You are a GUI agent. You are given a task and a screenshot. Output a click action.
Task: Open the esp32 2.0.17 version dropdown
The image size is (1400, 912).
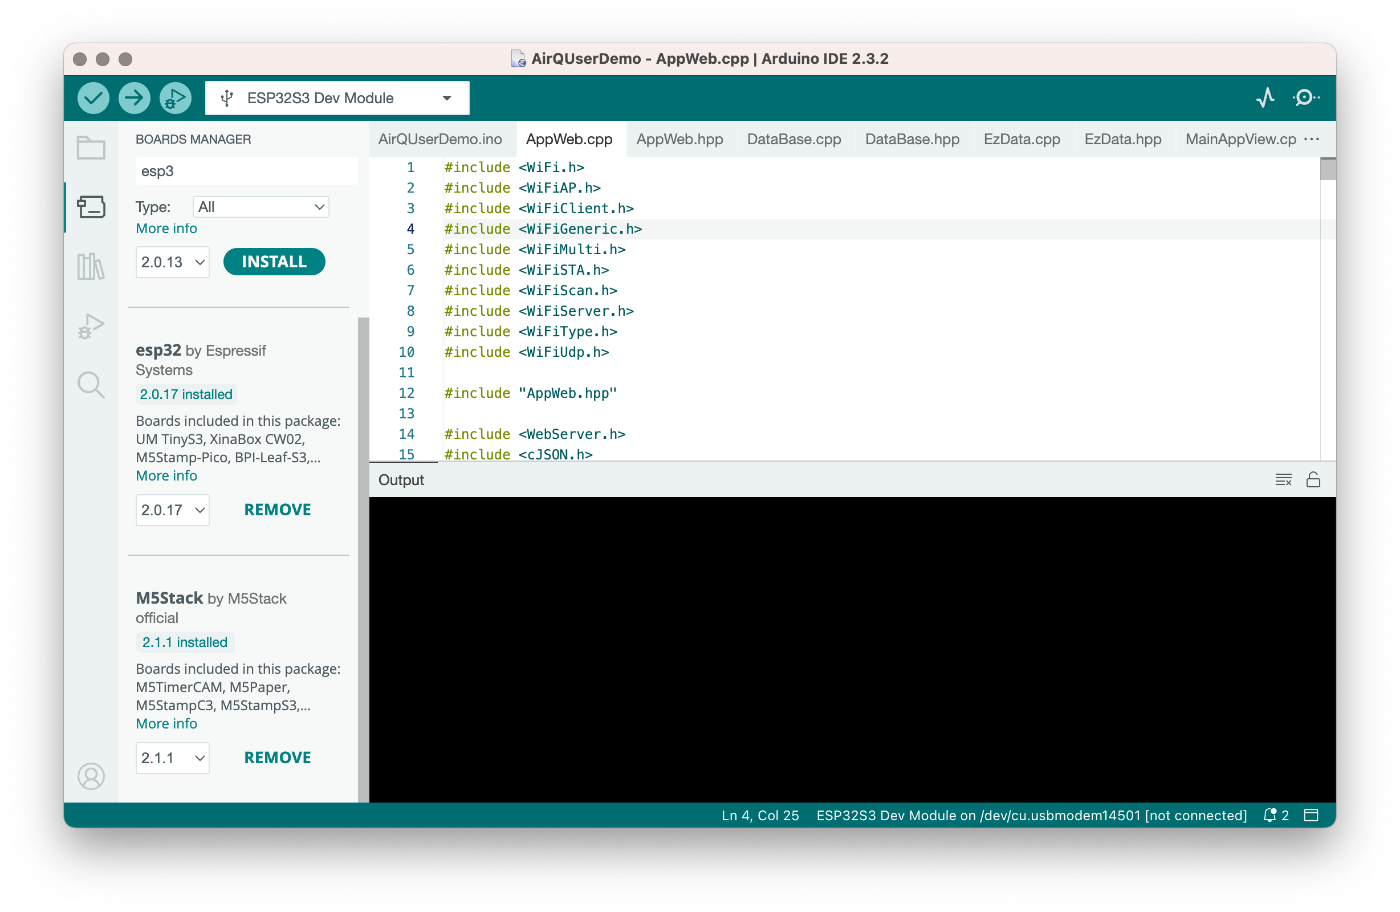point(173,510)
